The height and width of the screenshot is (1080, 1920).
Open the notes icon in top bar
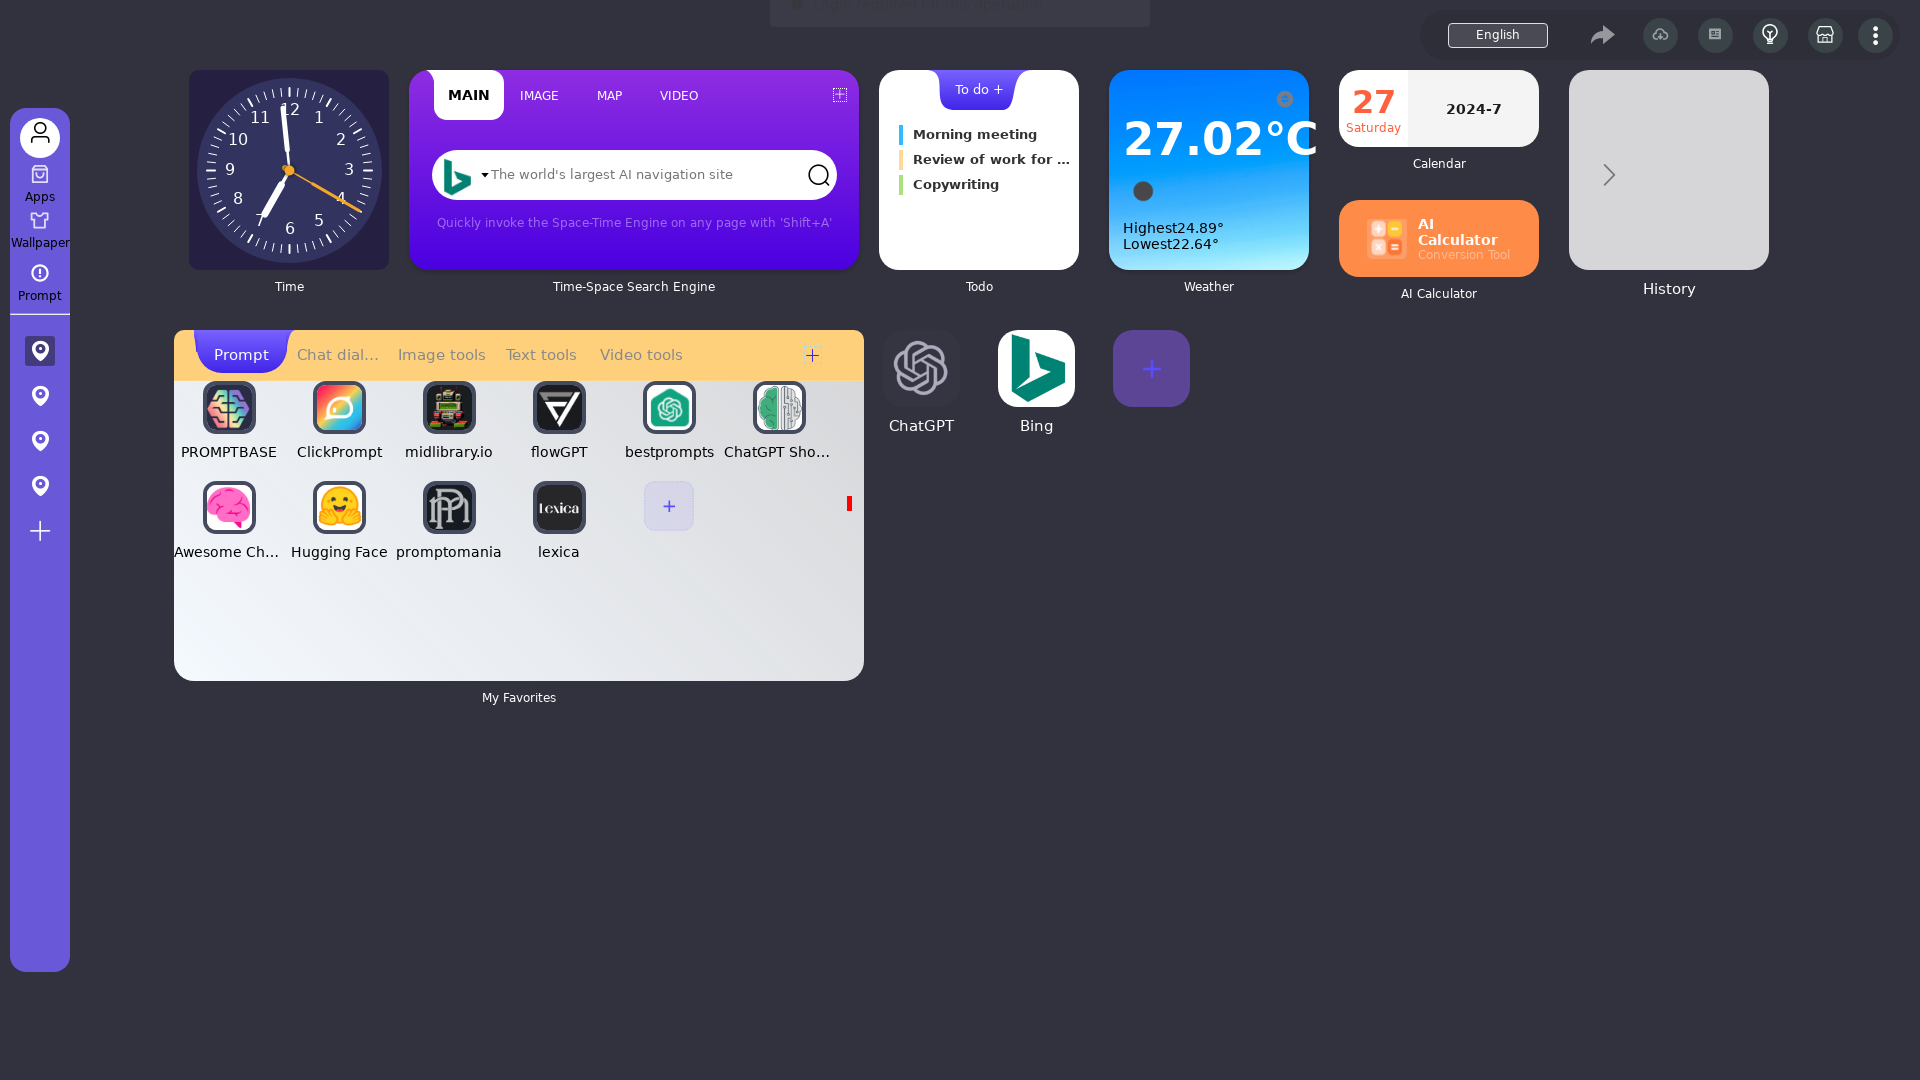(1715, 35)
